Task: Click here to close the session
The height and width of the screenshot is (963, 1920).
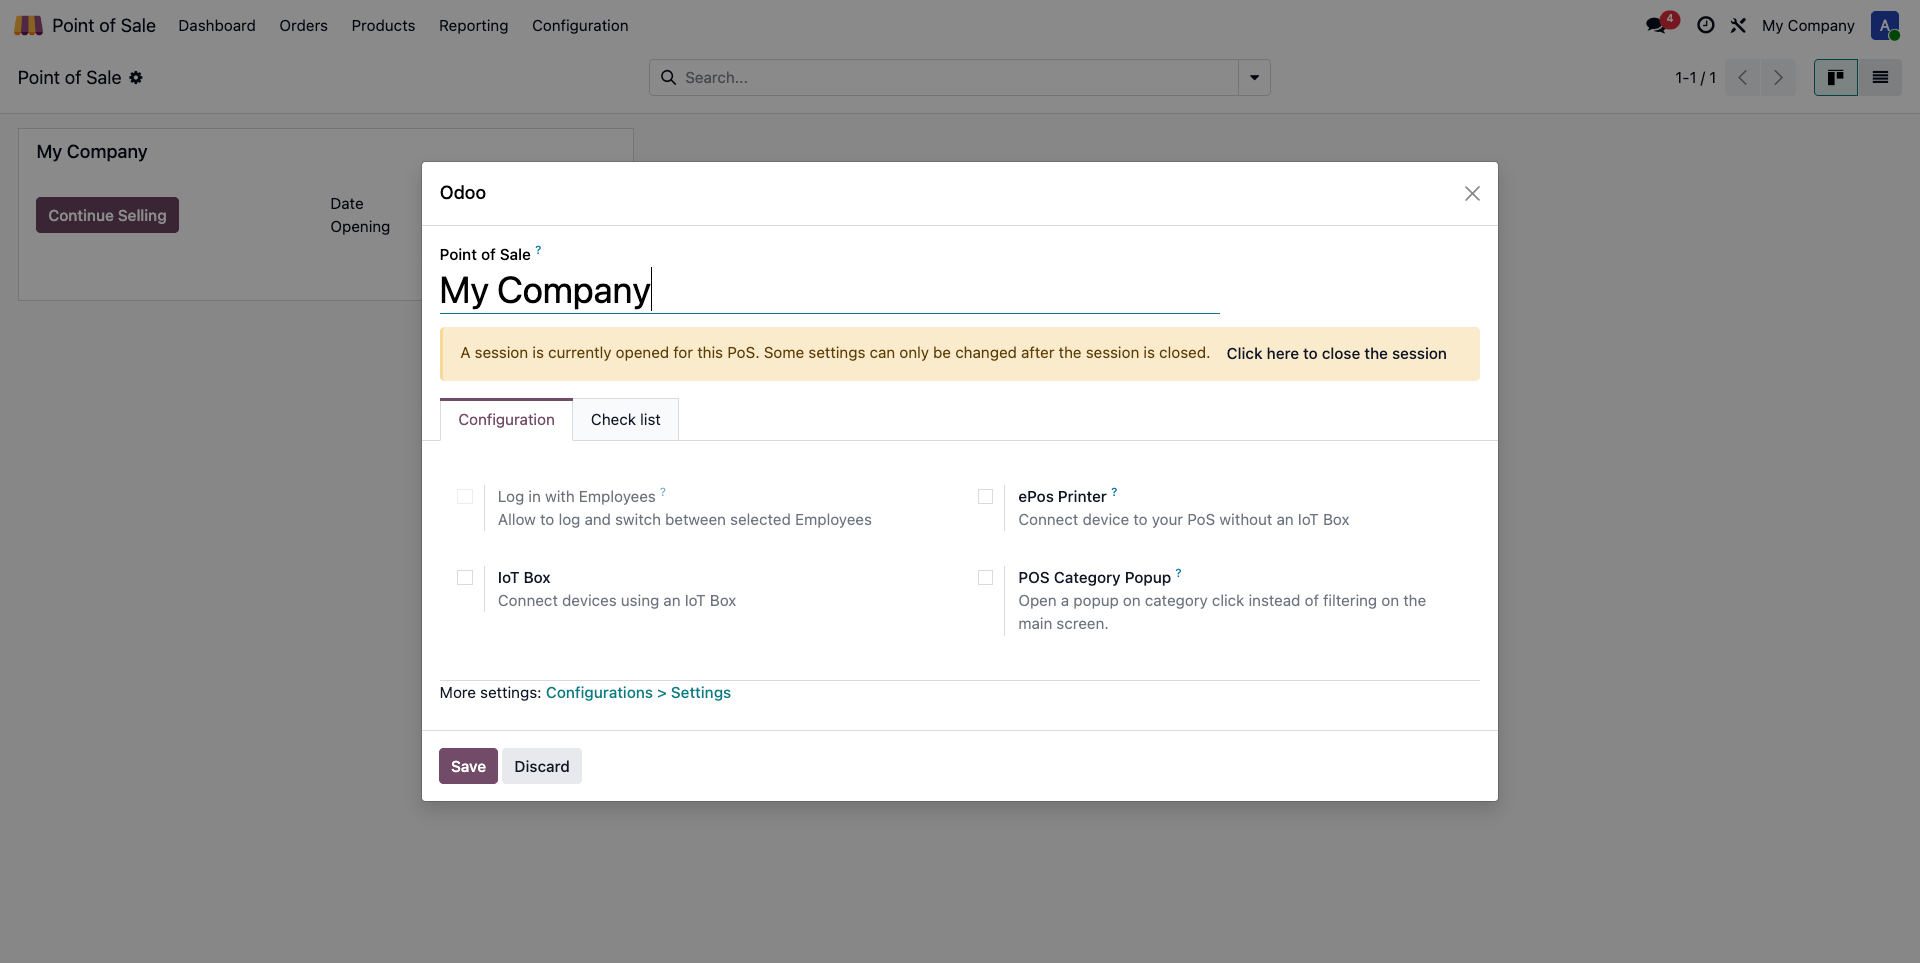Action: coord(1336,353)
